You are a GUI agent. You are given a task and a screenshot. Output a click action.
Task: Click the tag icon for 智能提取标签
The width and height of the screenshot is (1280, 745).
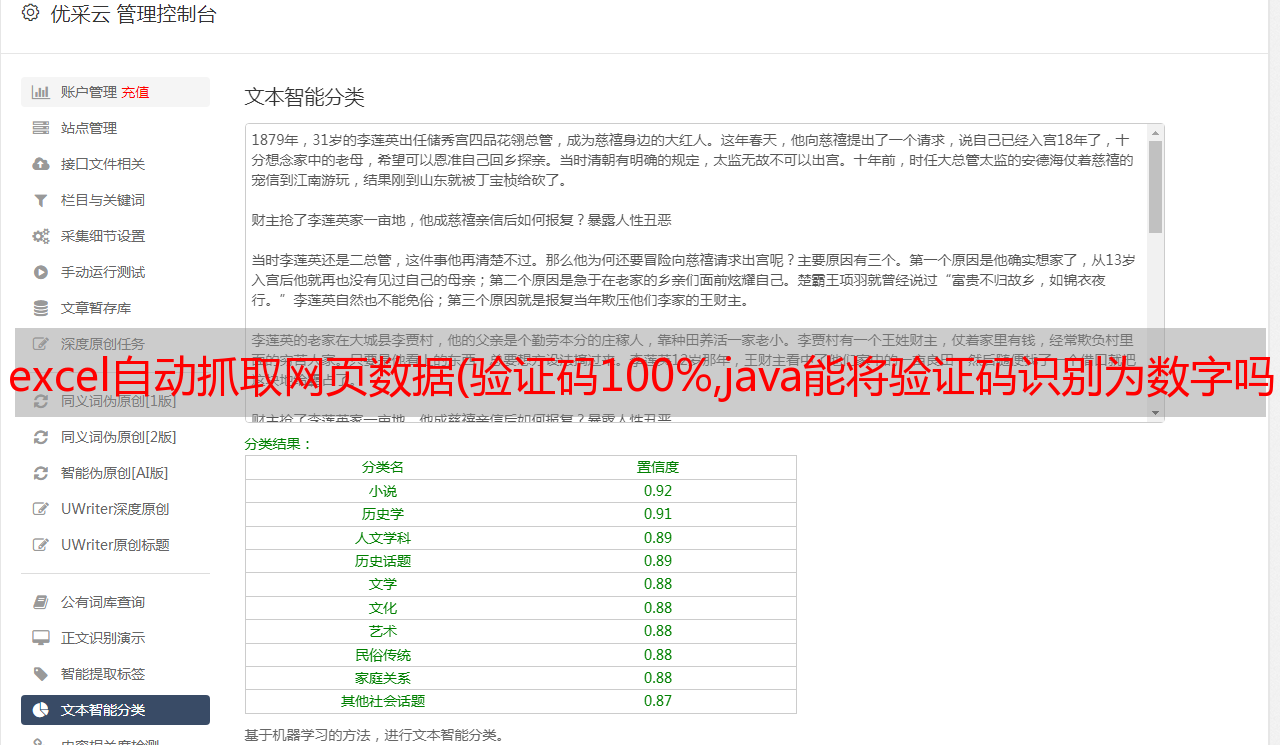41,674
